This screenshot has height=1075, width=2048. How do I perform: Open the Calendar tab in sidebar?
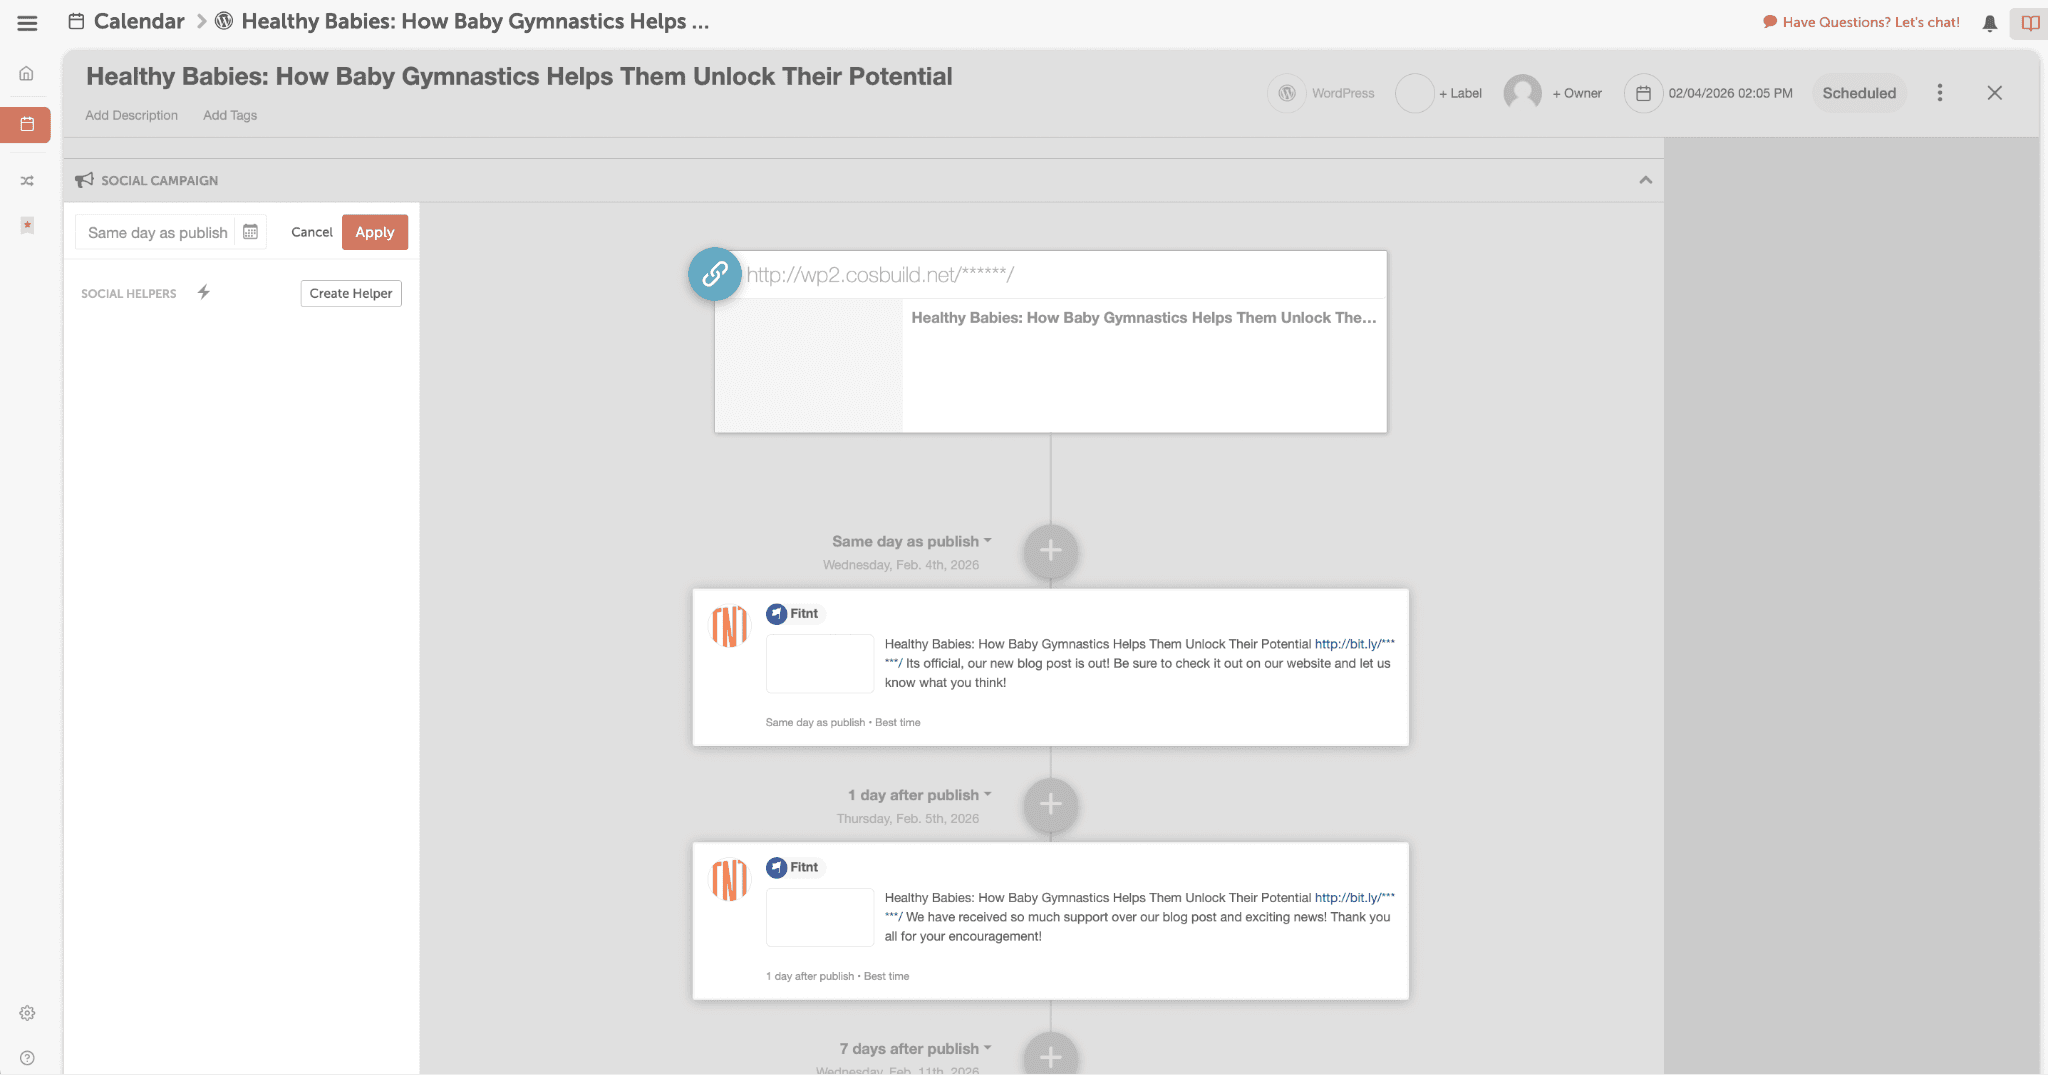click(x=27, y=125)
